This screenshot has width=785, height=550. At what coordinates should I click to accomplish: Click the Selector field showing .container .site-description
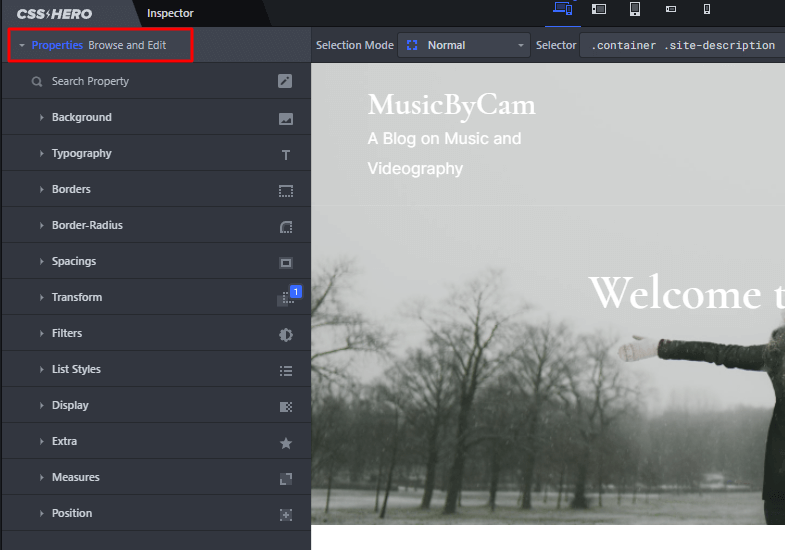(682, 45)
